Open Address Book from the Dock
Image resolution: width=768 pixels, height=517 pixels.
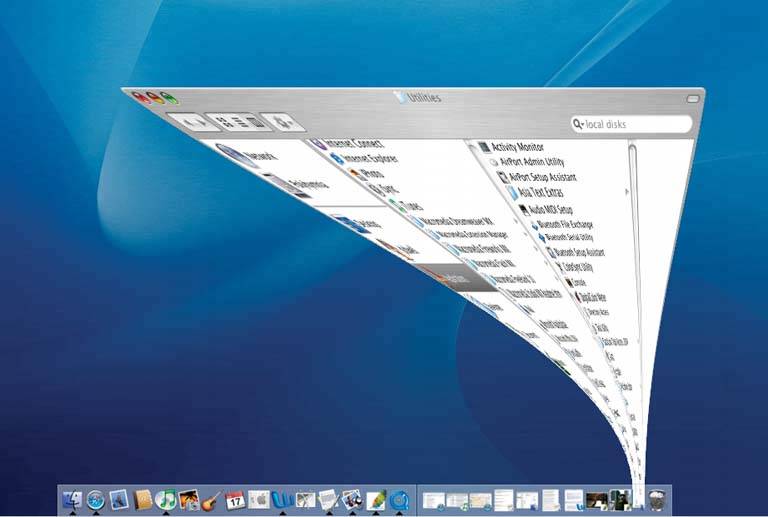(x=142, y=498)
